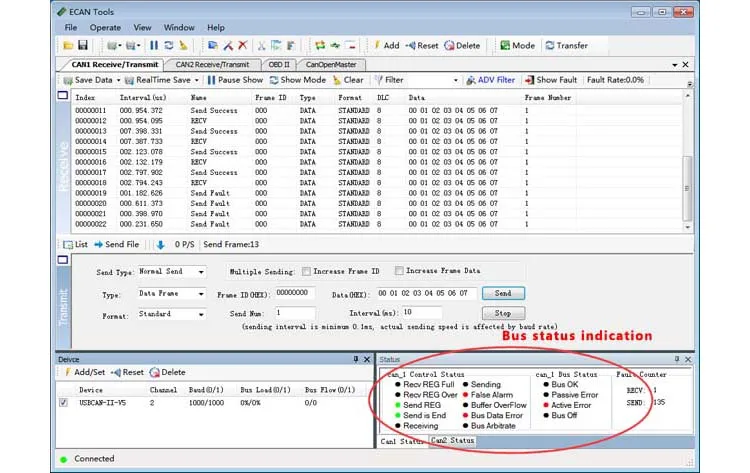Viewport: 750px width, 473px height.
Task: Click the Show Fault flag icon
Action: (530, 80)
